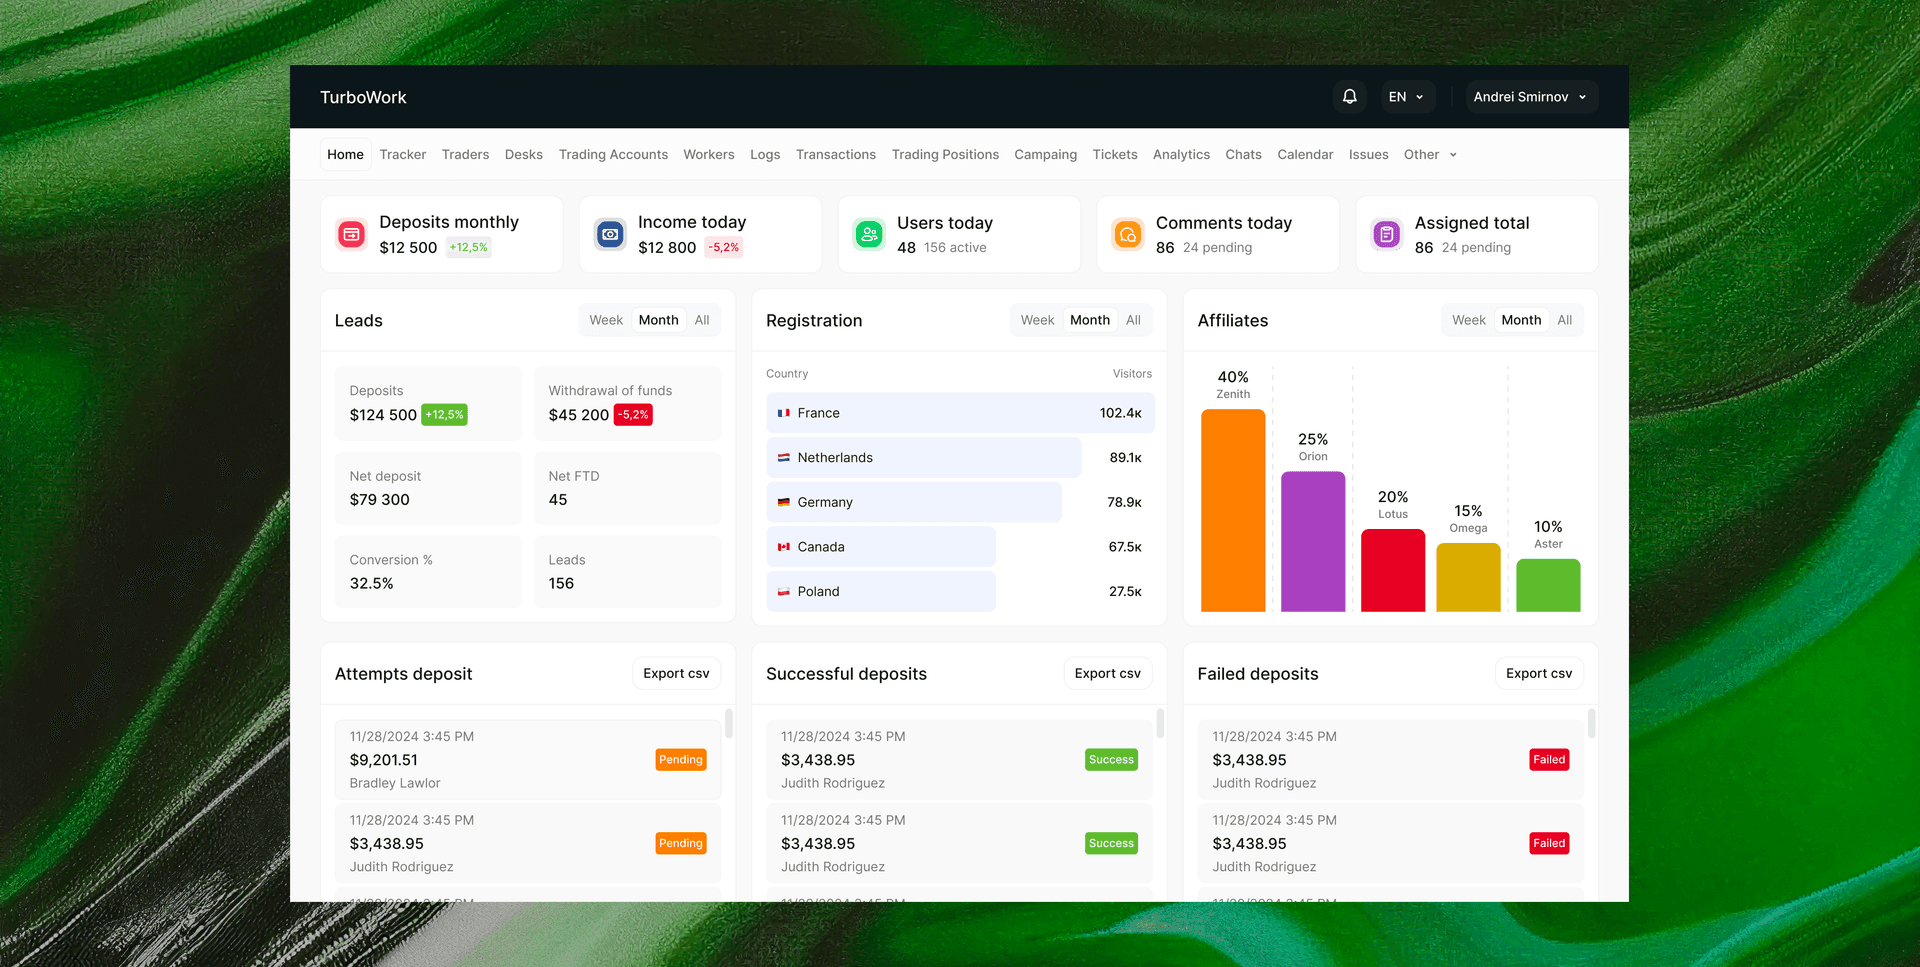Open the EN language dropdown
This screenshot has width=1920, height=967.
point(1406,97)
